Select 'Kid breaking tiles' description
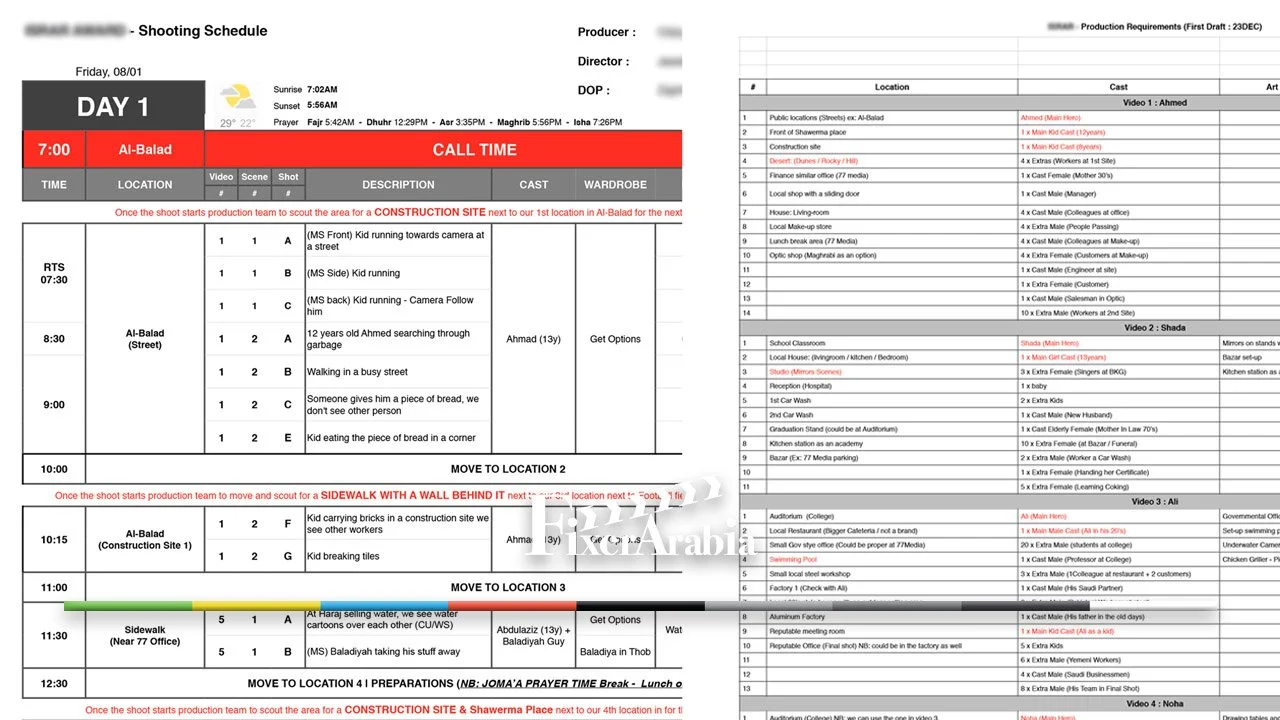Image resolution: width=1280 pixels, height=720 pixels. click(343, 556)
